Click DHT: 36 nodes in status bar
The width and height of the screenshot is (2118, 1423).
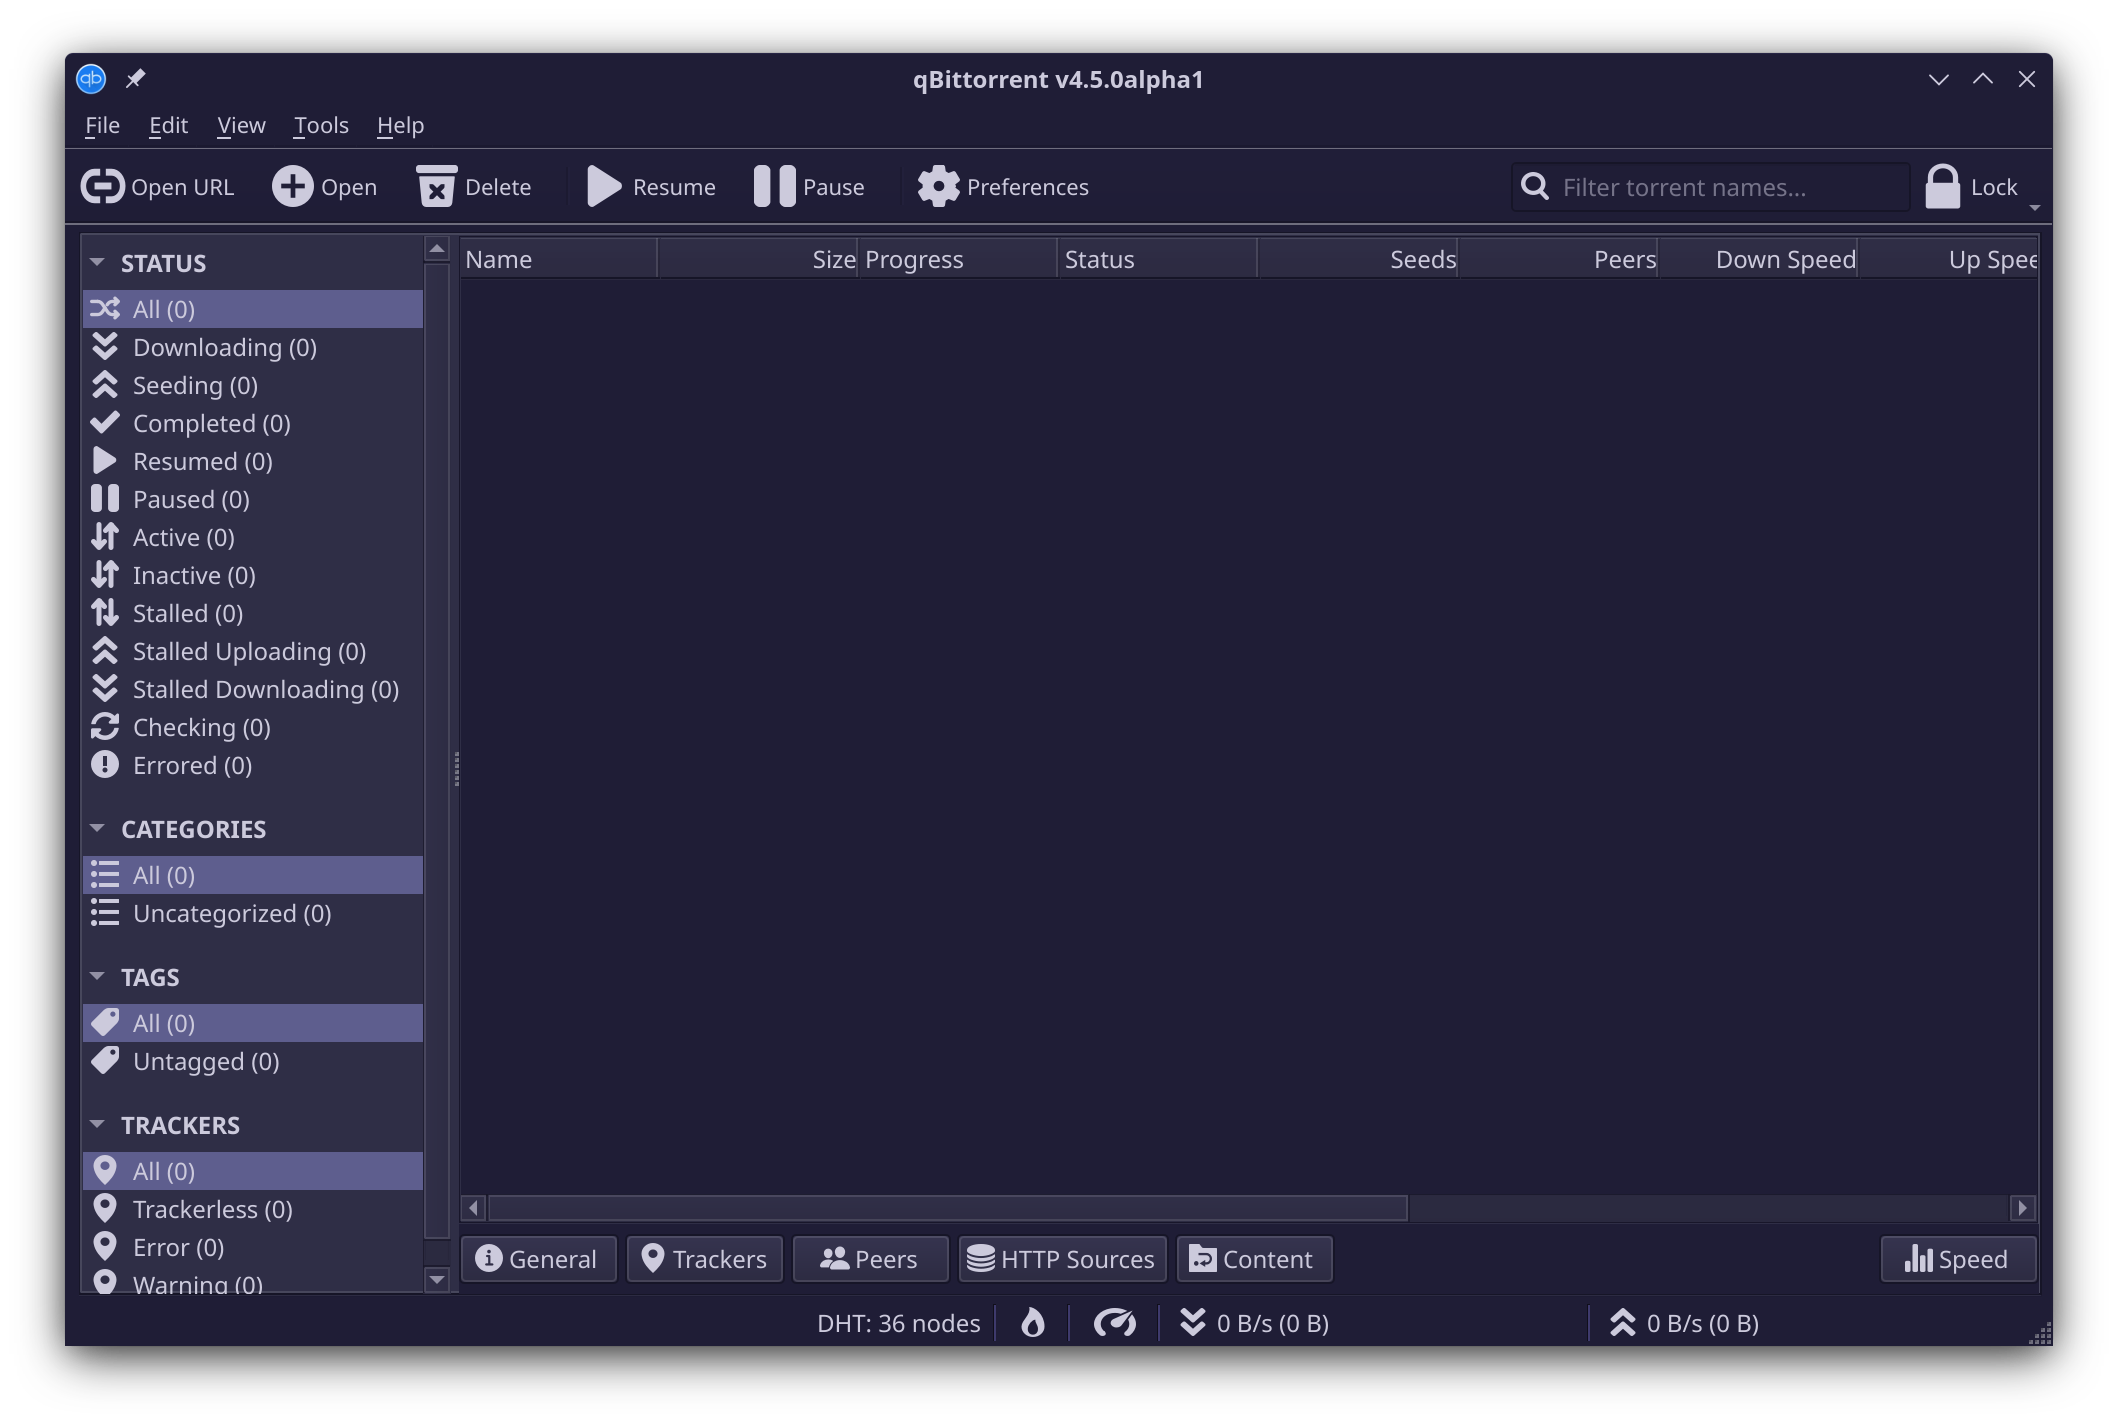click(x=897, y=1322)
